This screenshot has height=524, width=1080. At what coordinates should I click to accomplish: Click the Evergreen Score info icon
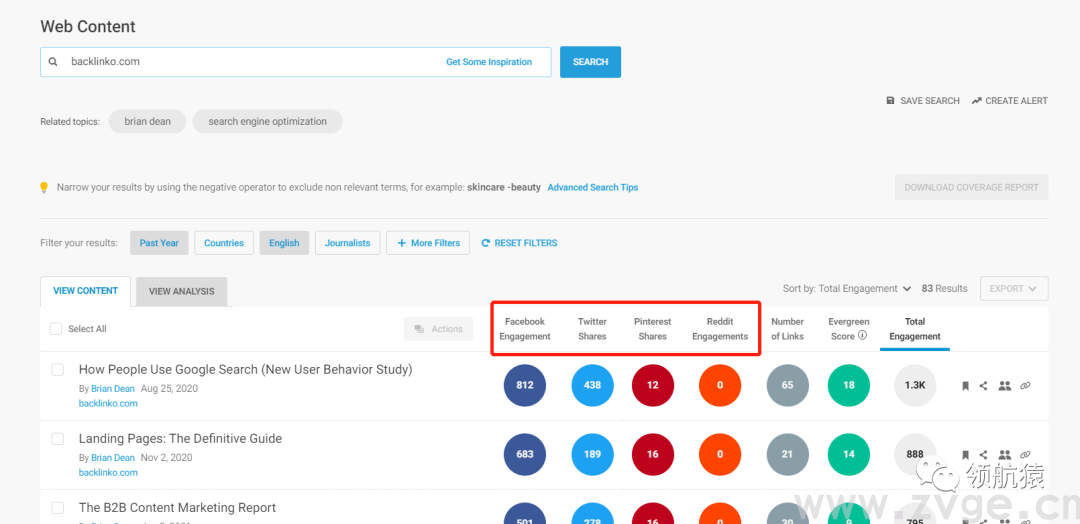point(862,336)
